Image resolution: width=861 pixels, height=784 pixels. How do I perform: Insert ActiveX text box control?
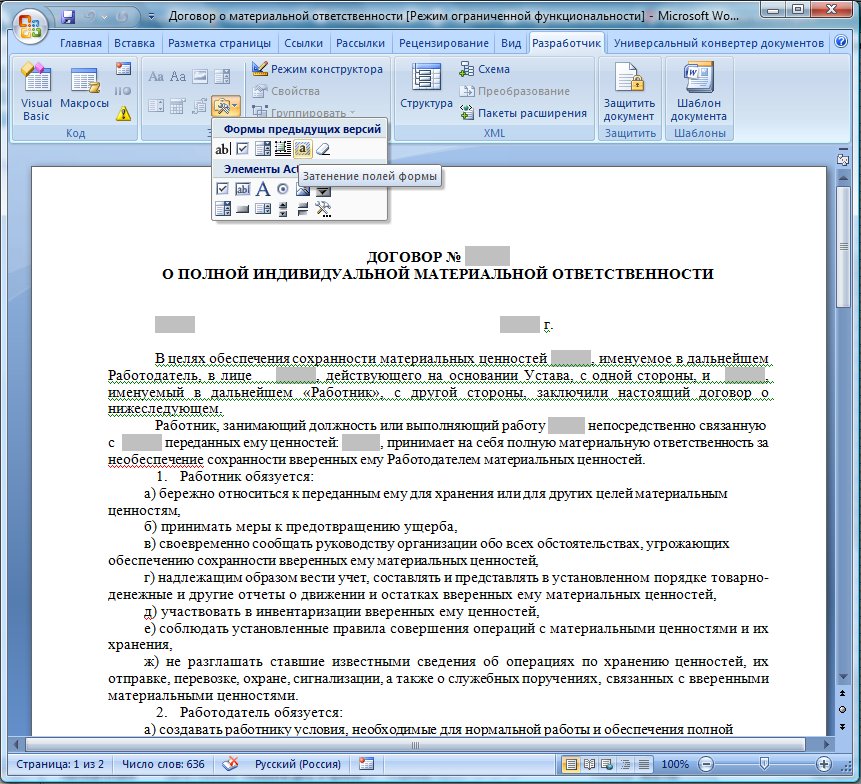[x=242, y=189]
